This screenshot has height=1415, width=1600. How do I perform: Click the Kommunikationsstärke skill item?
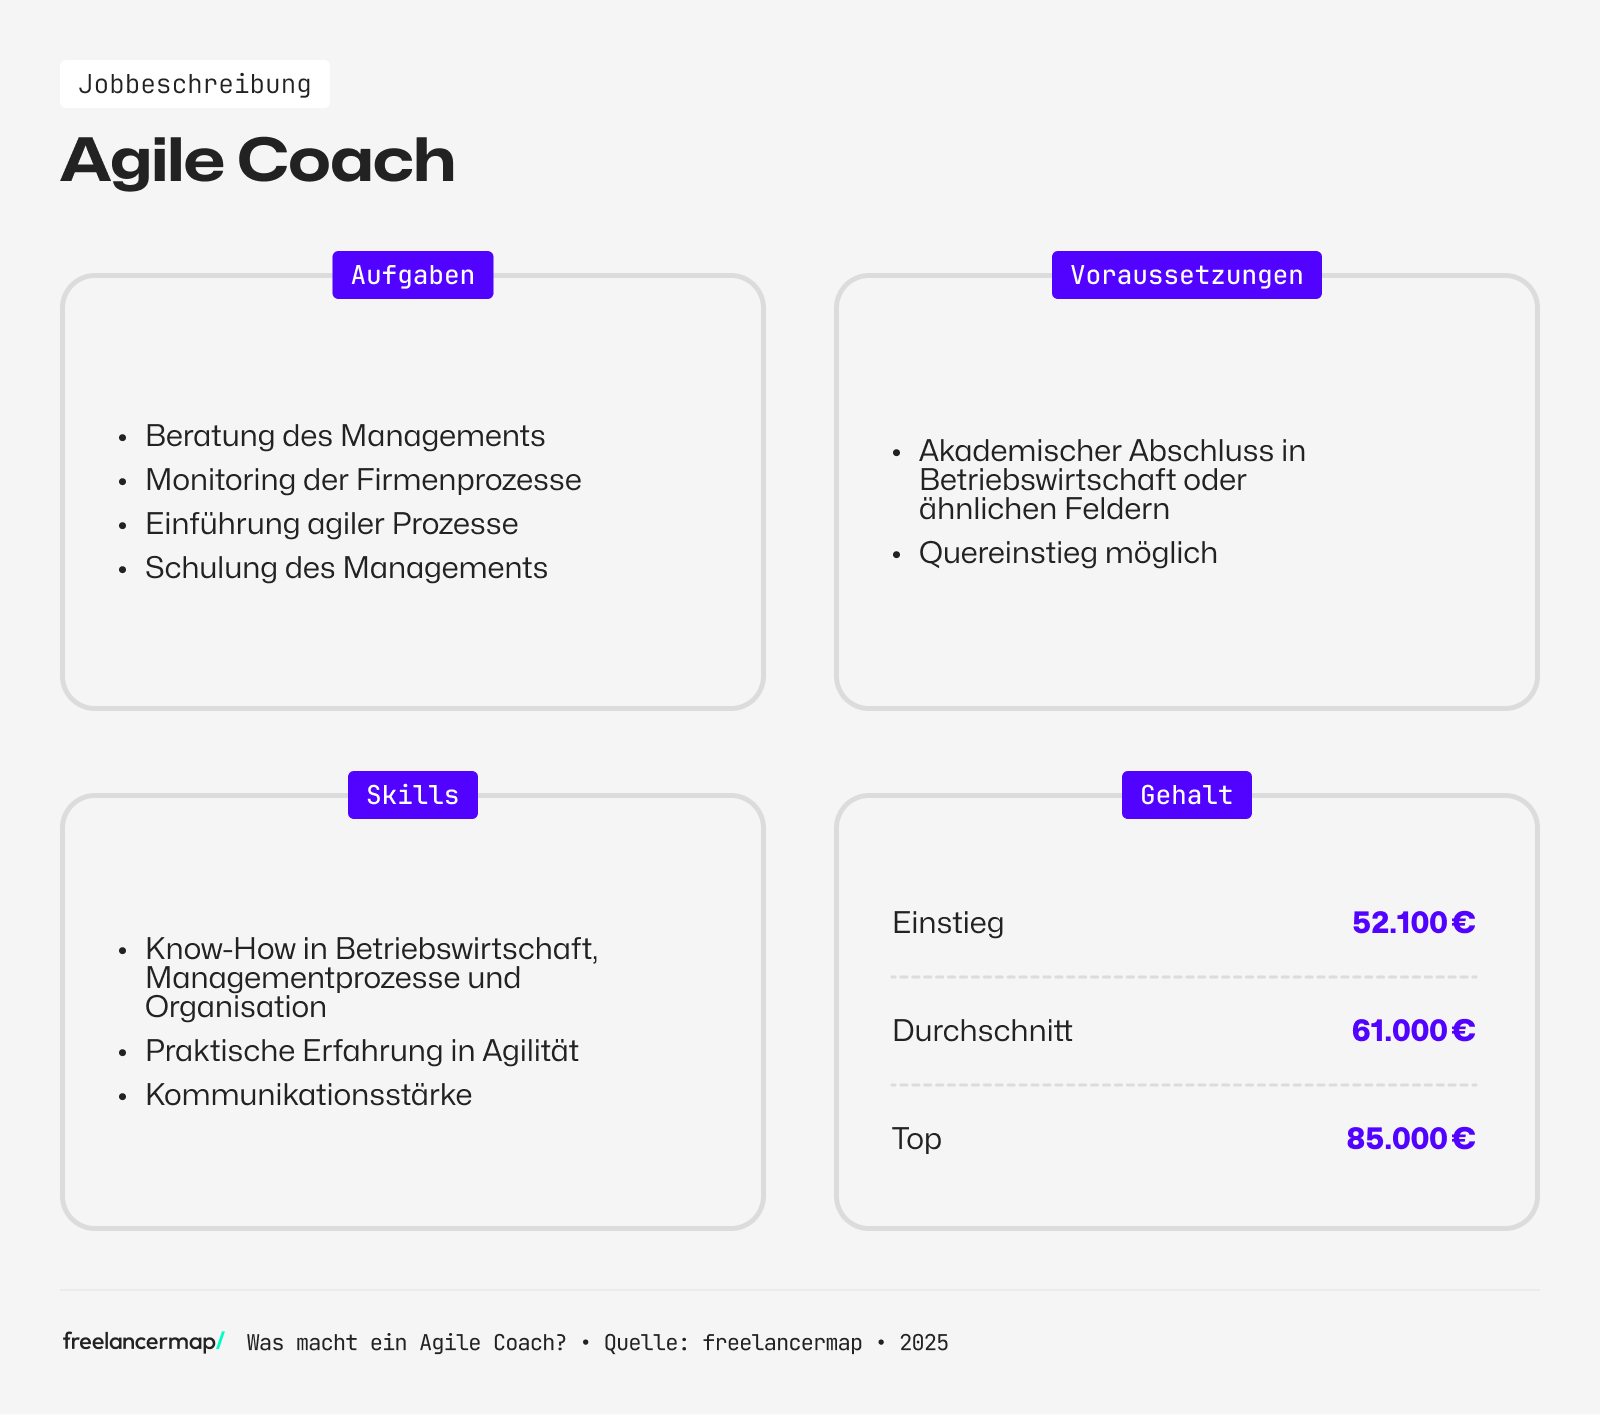click(308, 1095)
